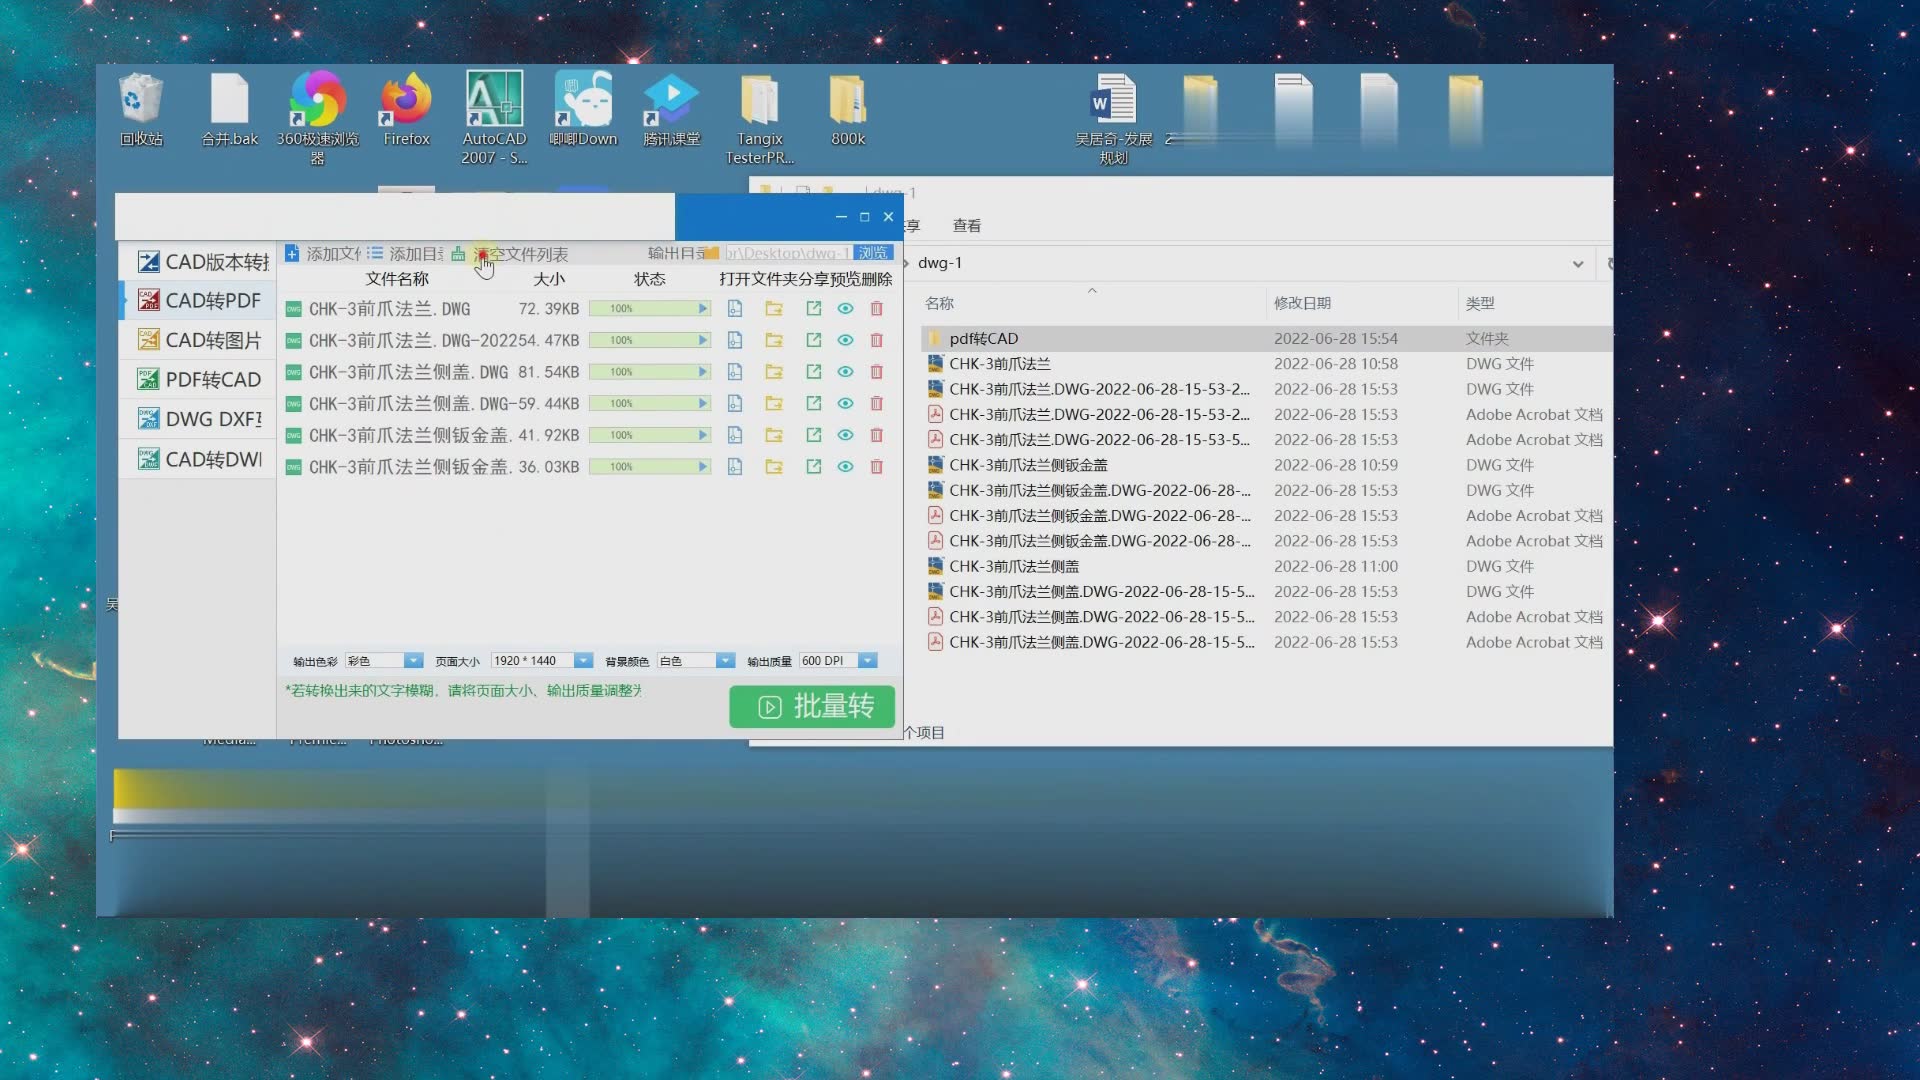This screenshot has height=1080, width=1920.
Task: Click the green 批量转 batch convert button
Action: pos(812,707)
